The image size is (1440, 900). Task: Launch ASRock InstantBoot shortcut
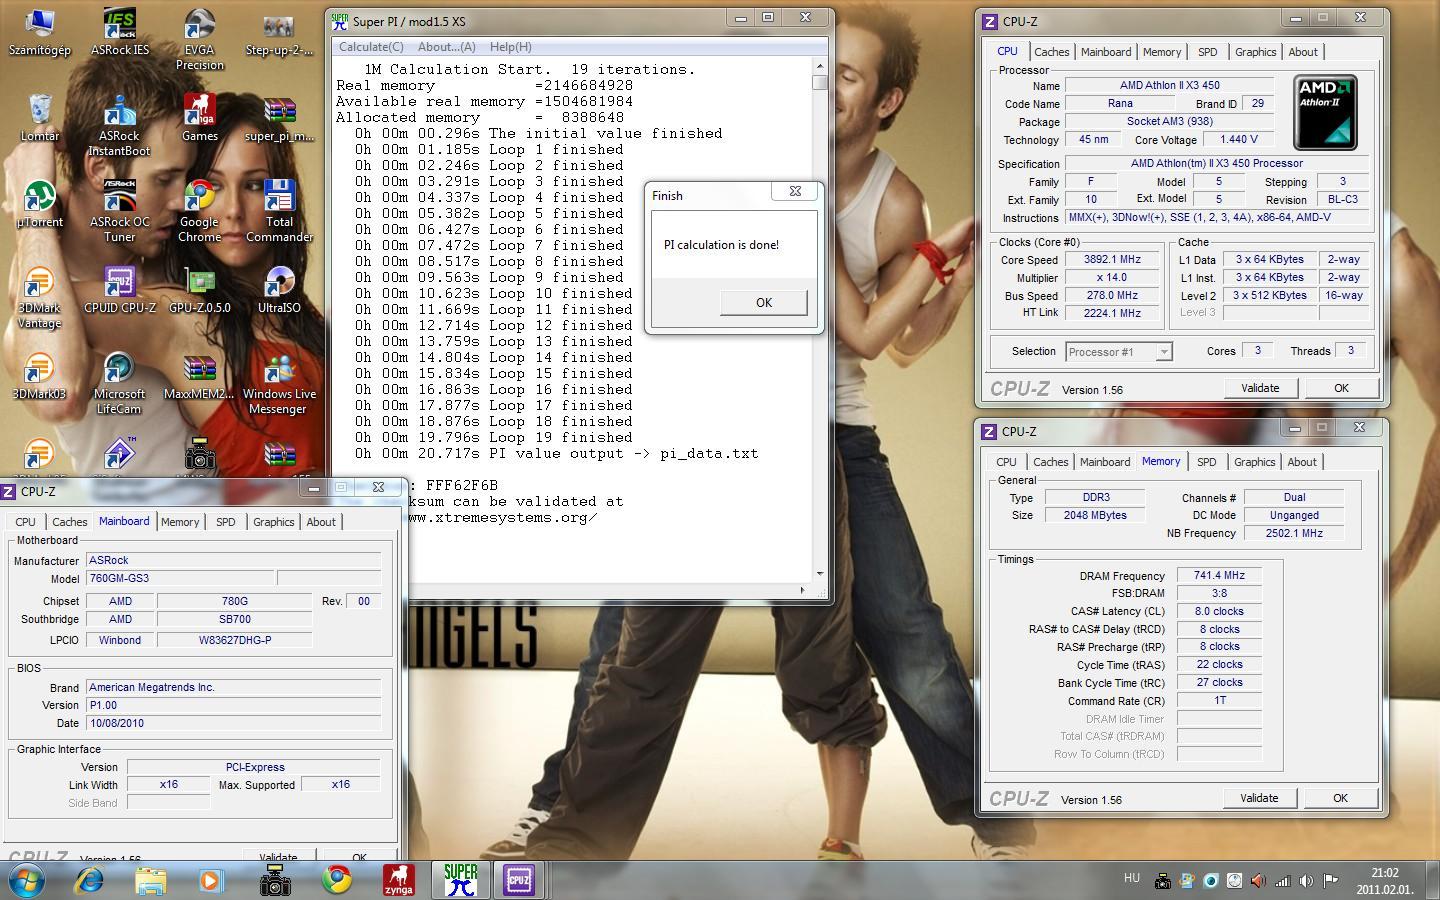119,125
